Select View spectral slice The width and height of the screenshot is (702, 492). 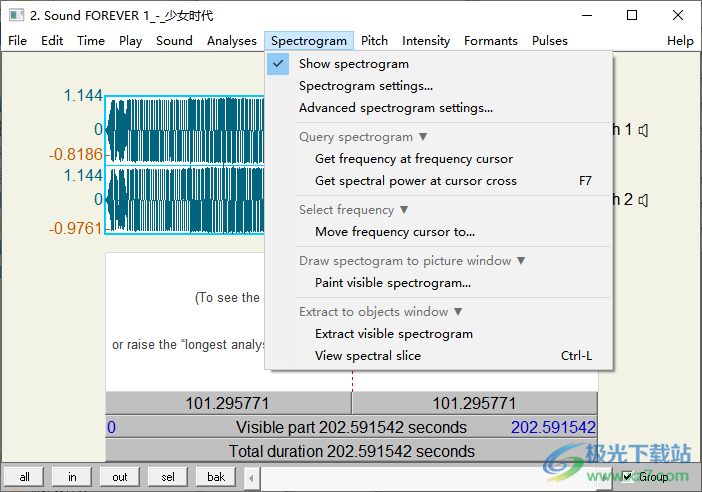tap(367, 356)
